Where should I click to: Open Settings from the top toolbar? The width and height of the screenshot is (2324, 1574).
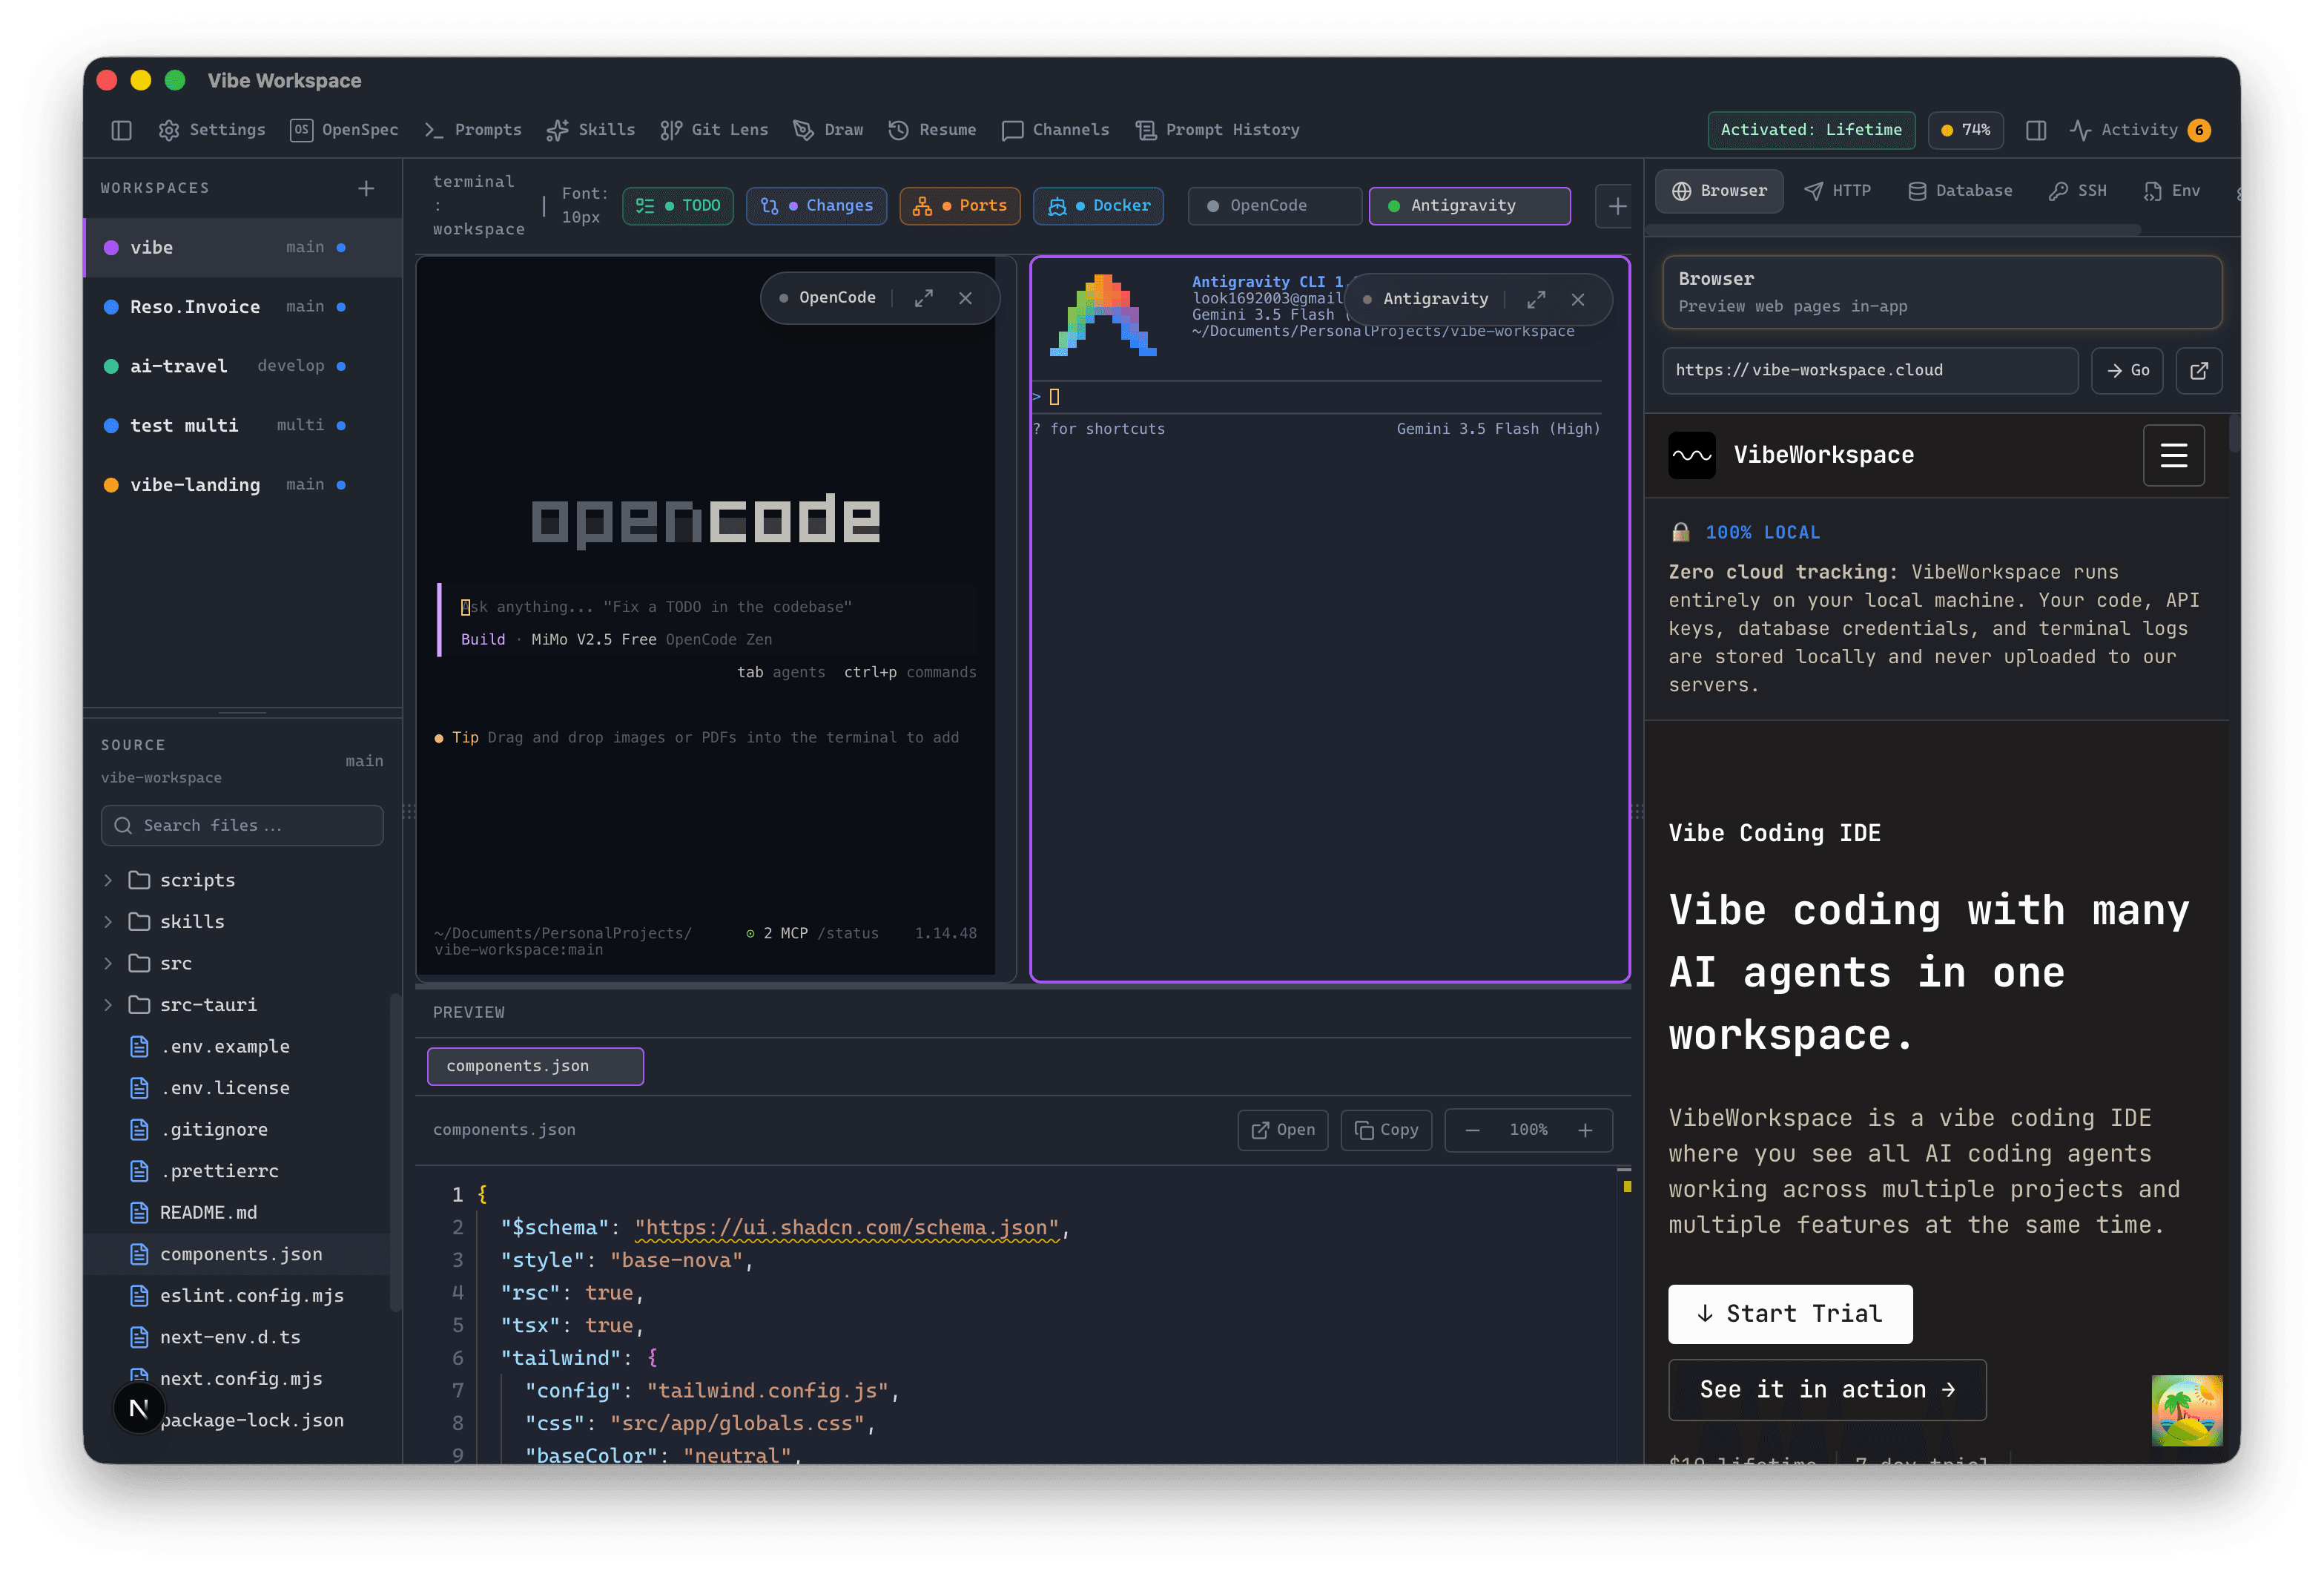coord(212,130)
